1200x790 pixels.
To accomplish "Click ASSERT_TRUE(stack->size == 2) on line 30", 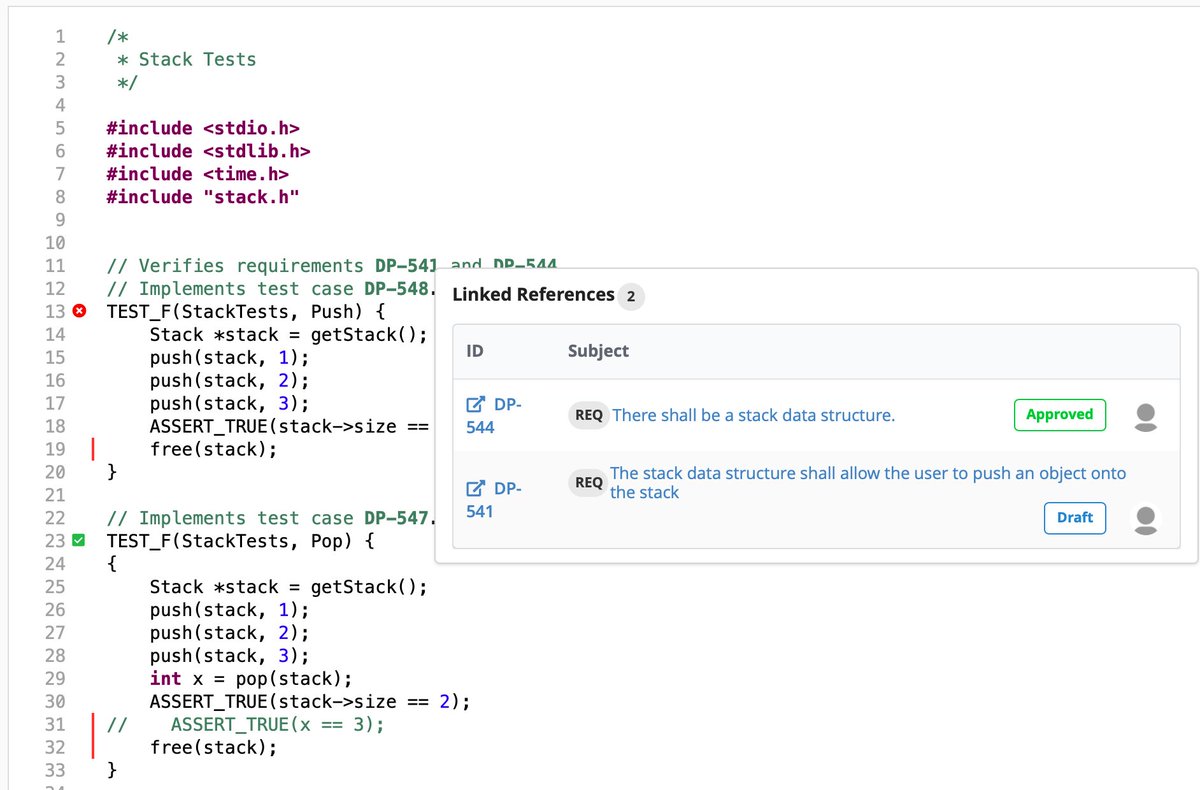I will tap(310, 702).
